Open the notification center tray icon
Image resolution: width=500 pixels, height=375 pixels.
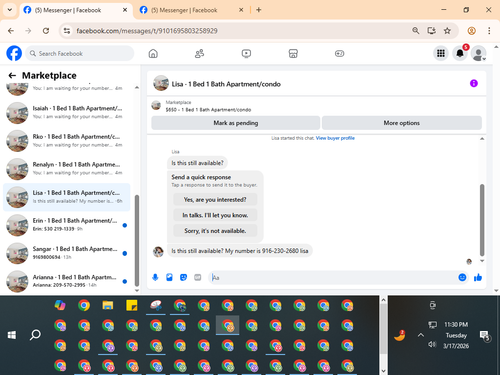pyautogui.click(x=484, y=335)
